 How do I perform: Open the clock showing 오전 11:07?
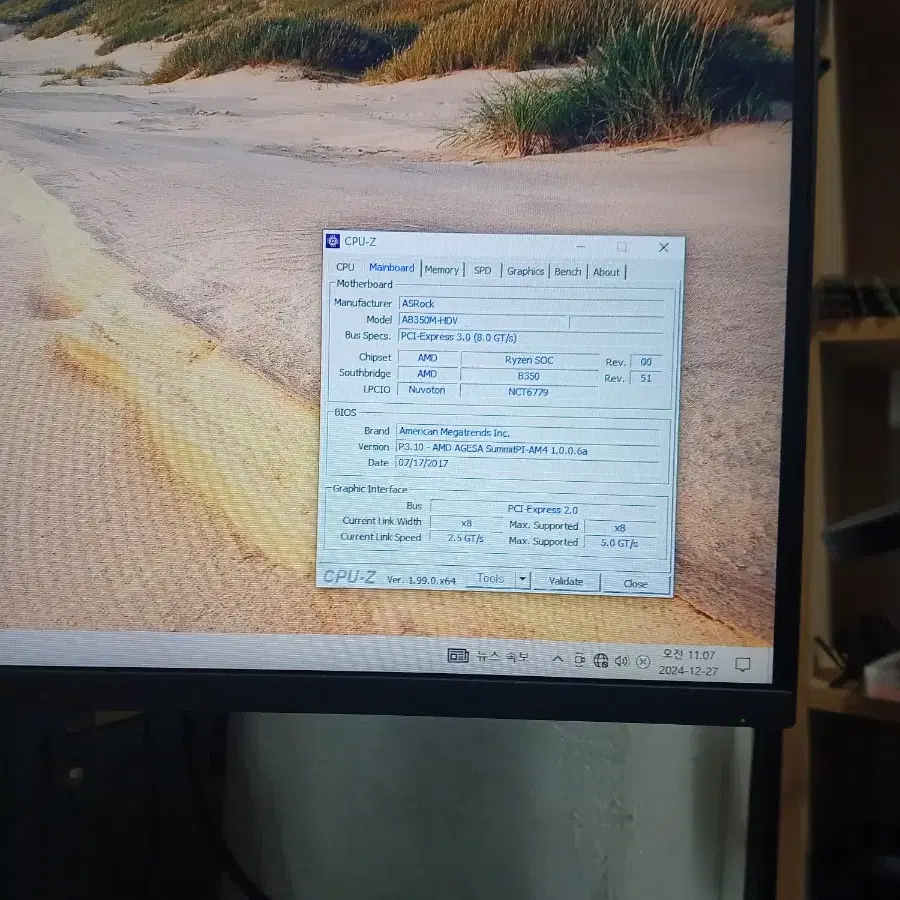[688, 662]
